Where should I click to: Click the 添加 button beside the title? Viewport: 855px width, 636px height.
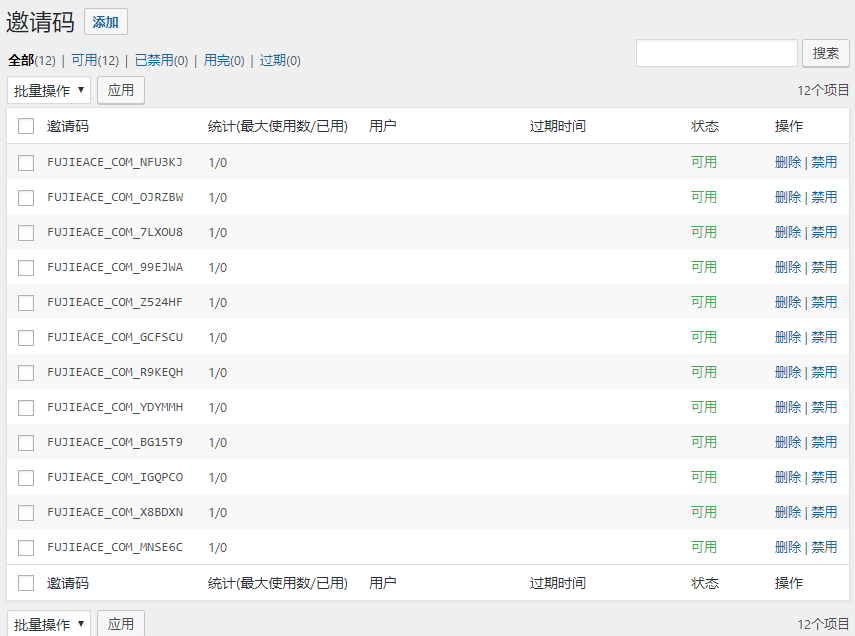pos(105,22)
